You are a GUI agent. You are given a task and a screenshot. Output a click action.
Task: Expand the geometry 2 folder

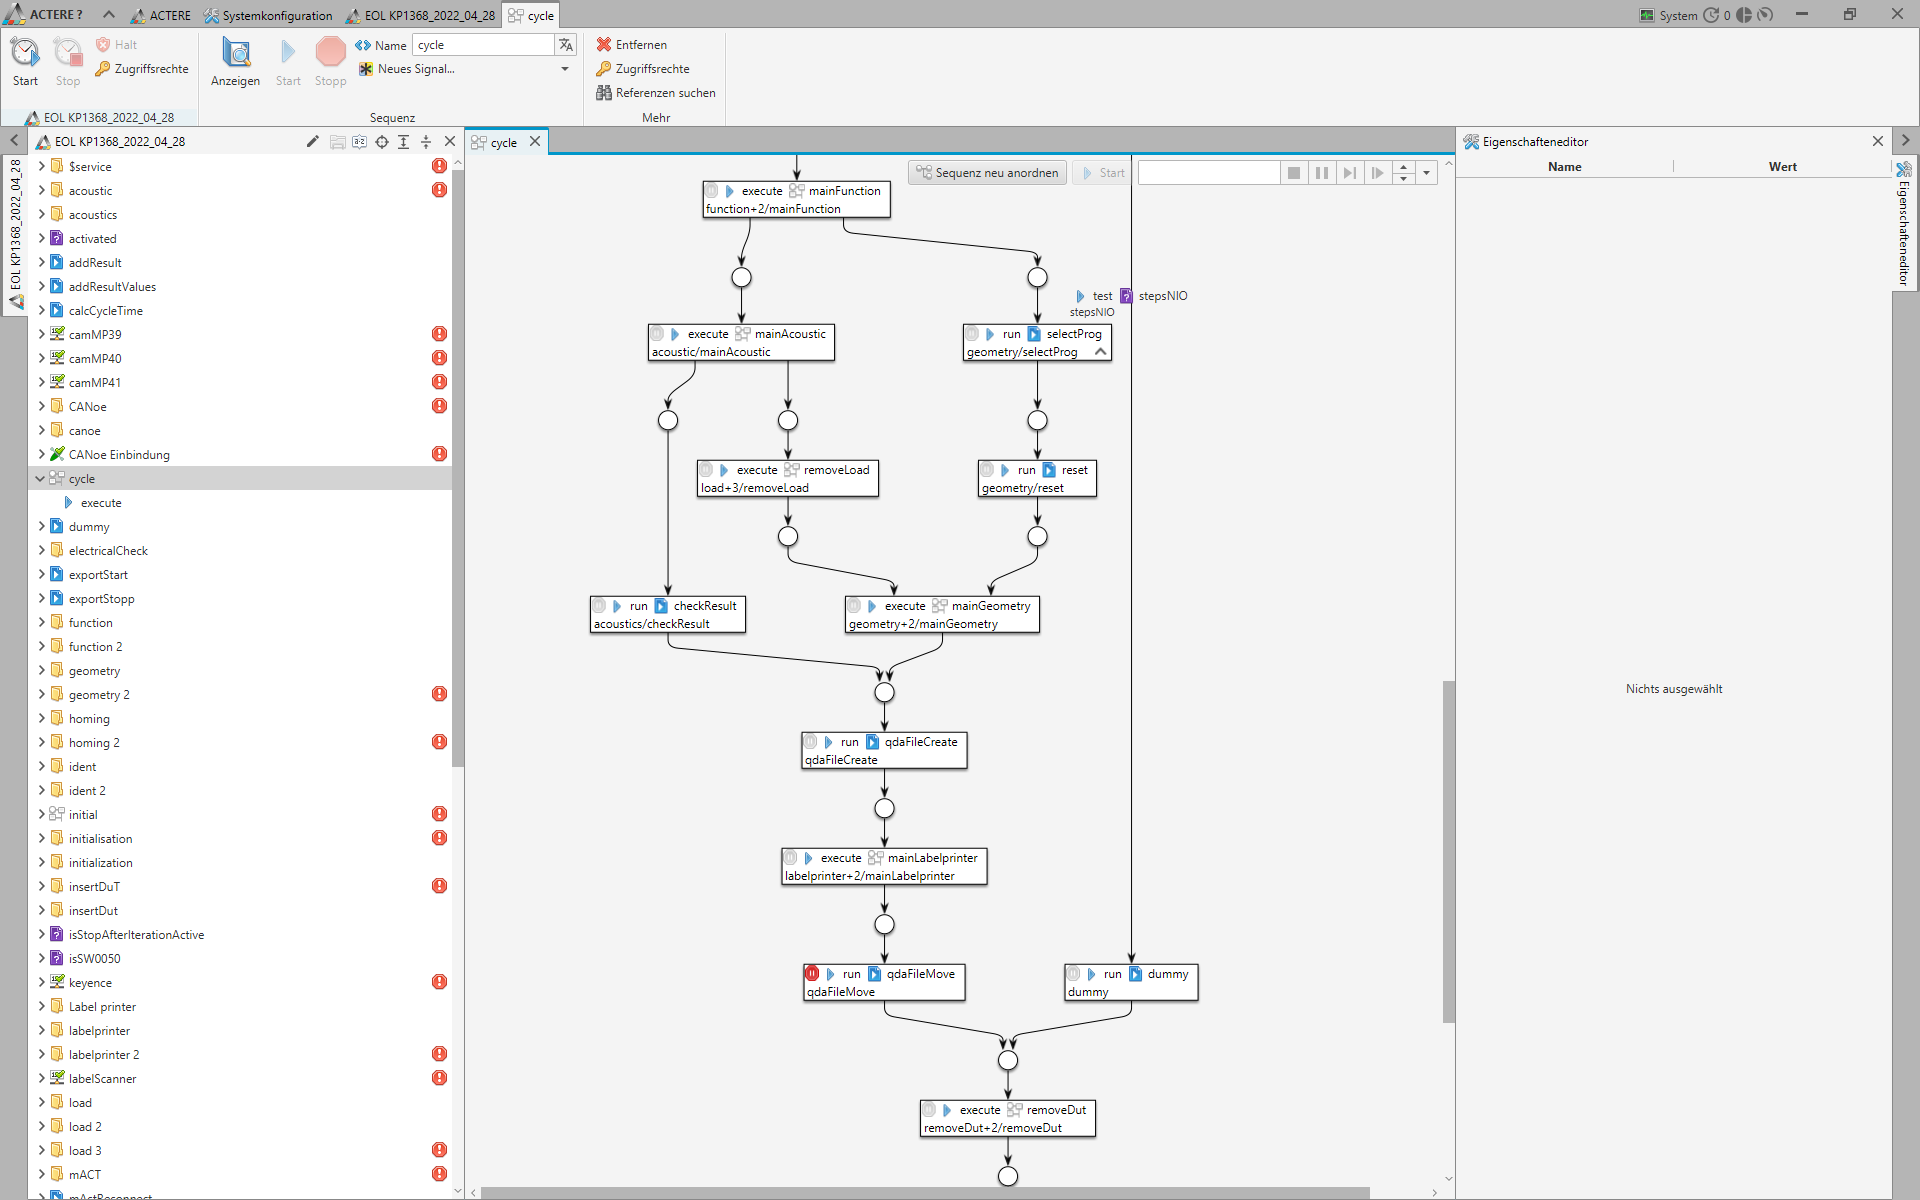[41, 694]
